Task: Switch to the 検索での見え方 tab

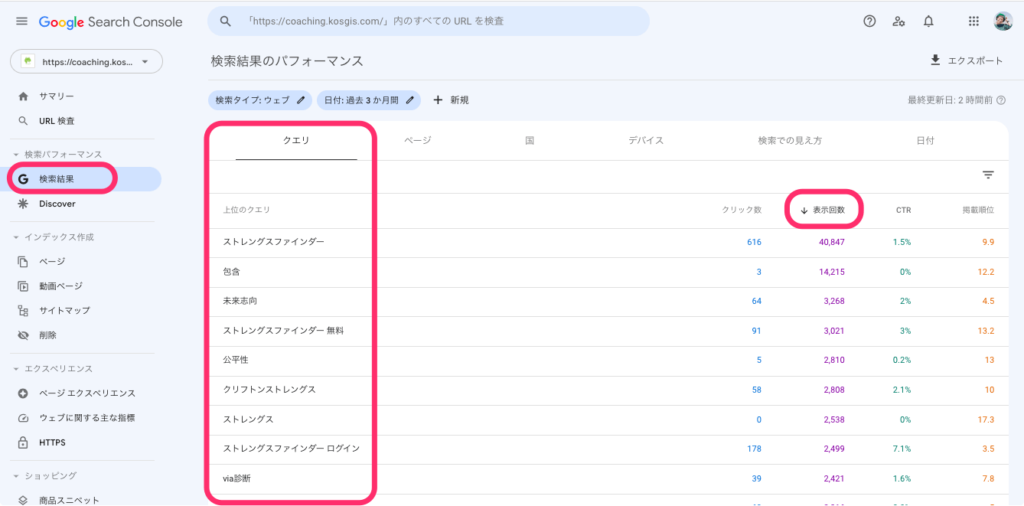Action: click(790, 140)
